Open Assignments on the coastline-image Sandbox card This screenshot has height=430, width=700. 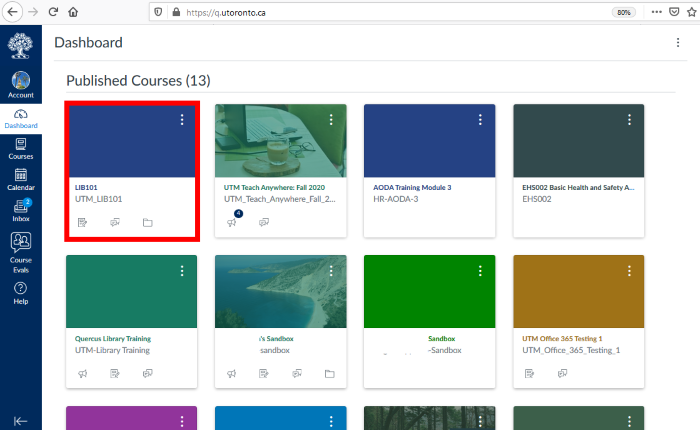(264, 373)
